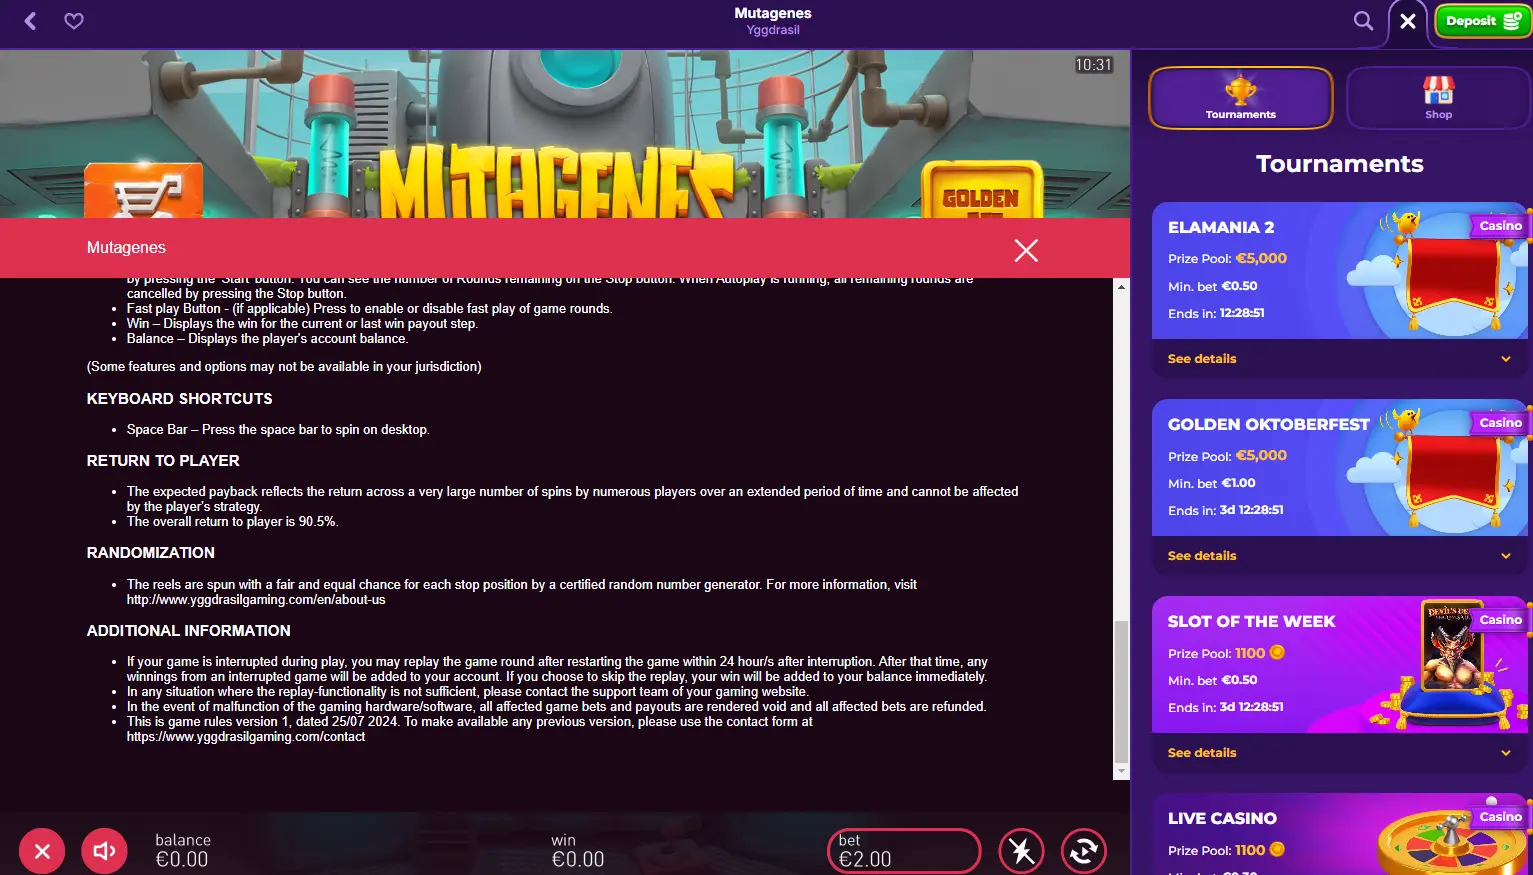
Task: Open the LIVE CASINO tournament card
Action: [x=1339, y=834]
